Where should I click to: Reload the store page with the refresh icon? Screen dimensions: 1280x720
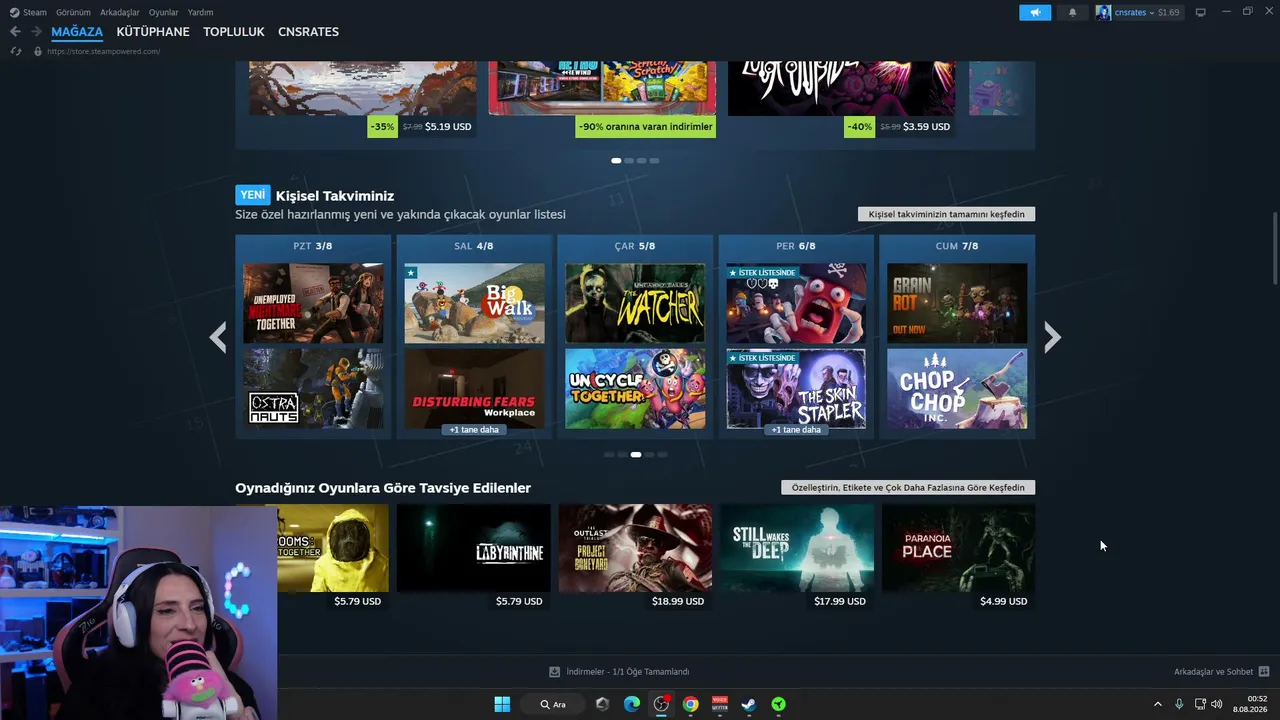(16, 51)
